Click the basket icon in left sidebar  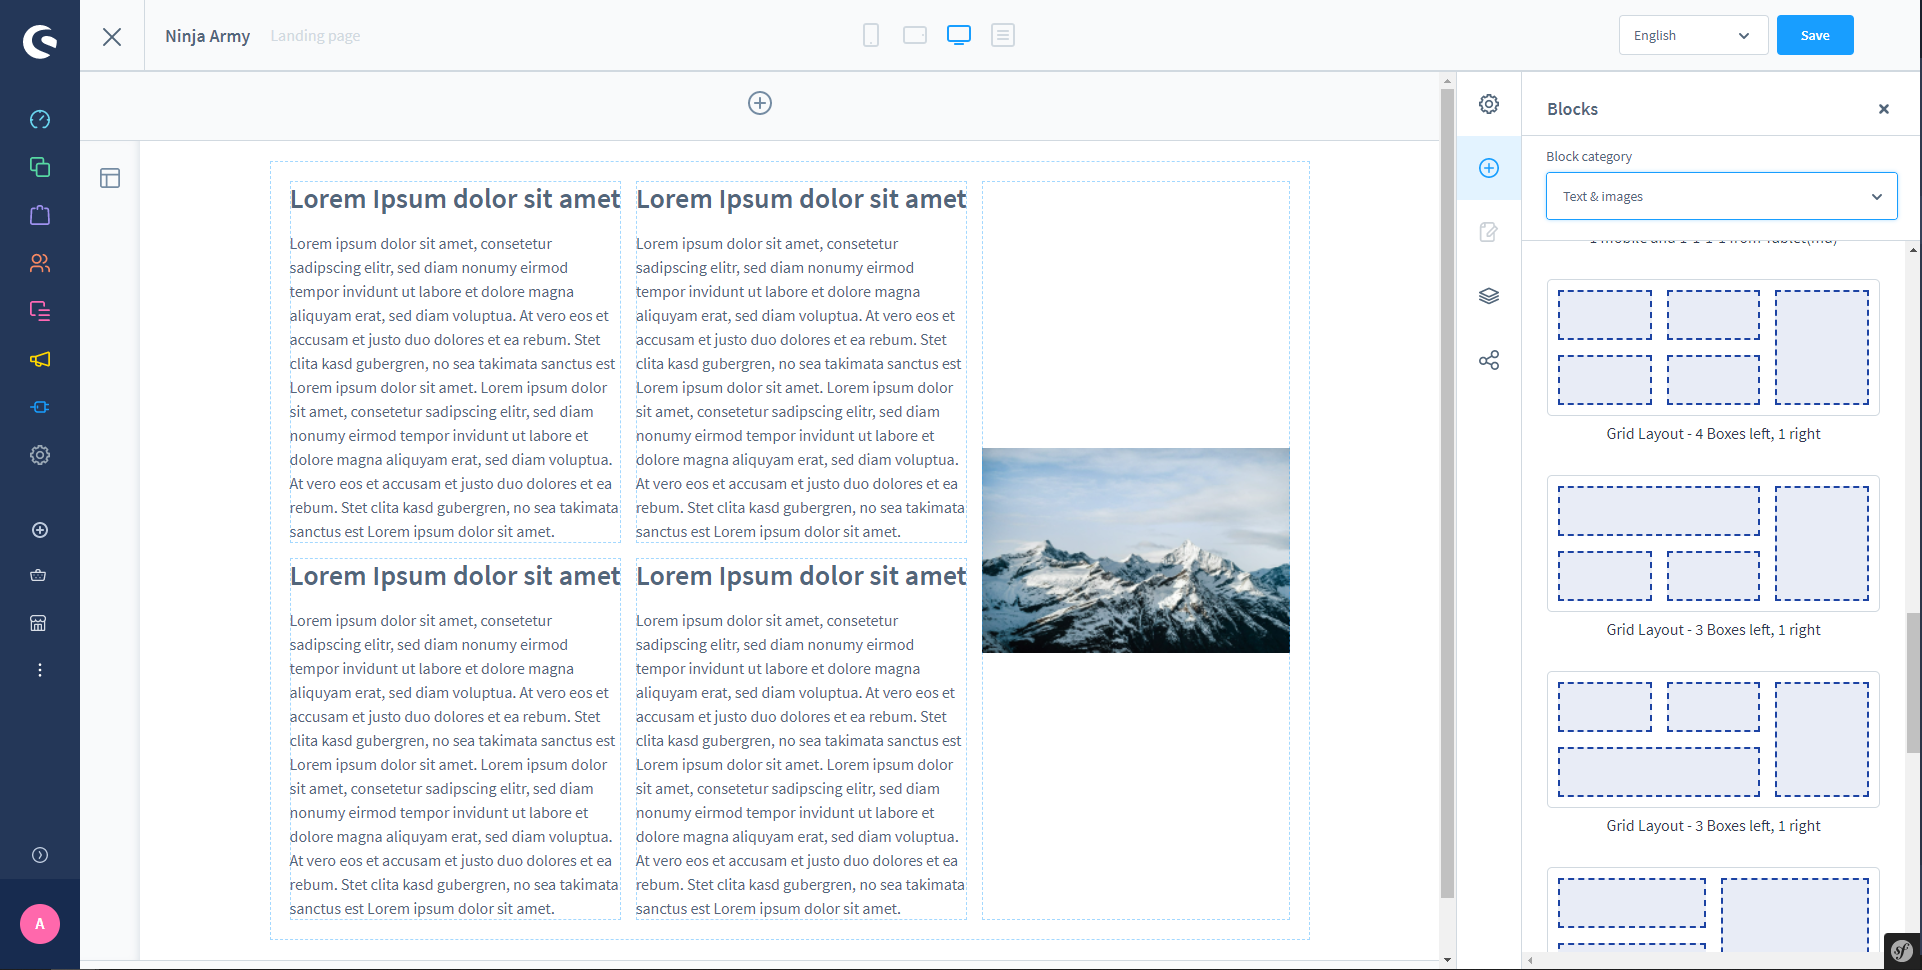[x=39, y=575]
